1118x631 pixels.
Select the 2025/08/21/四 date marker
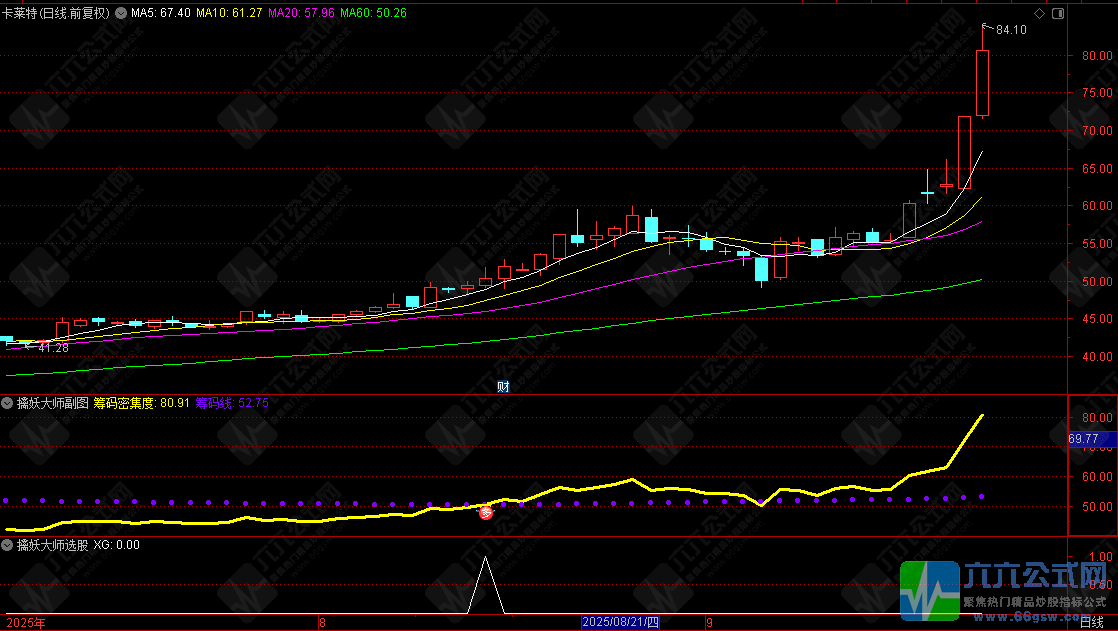tap(621, 622)
